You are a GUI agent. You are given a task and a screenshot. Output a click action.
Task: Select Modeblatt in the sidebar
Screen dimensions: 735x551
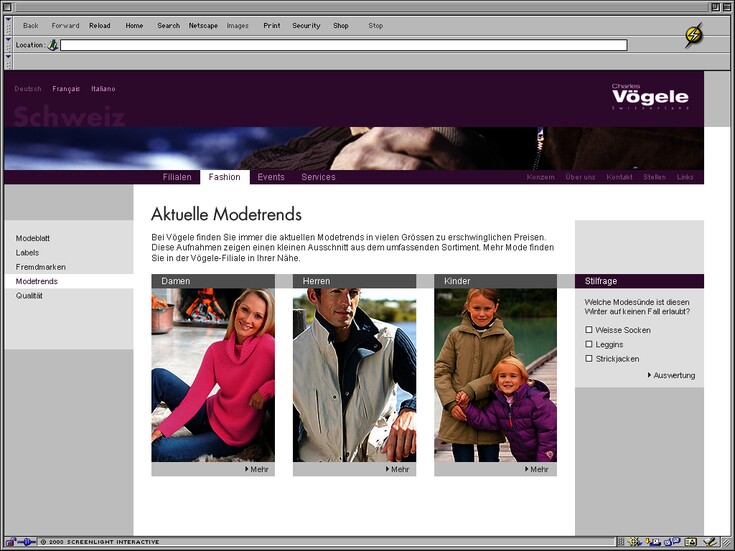[x=33, y=238]
